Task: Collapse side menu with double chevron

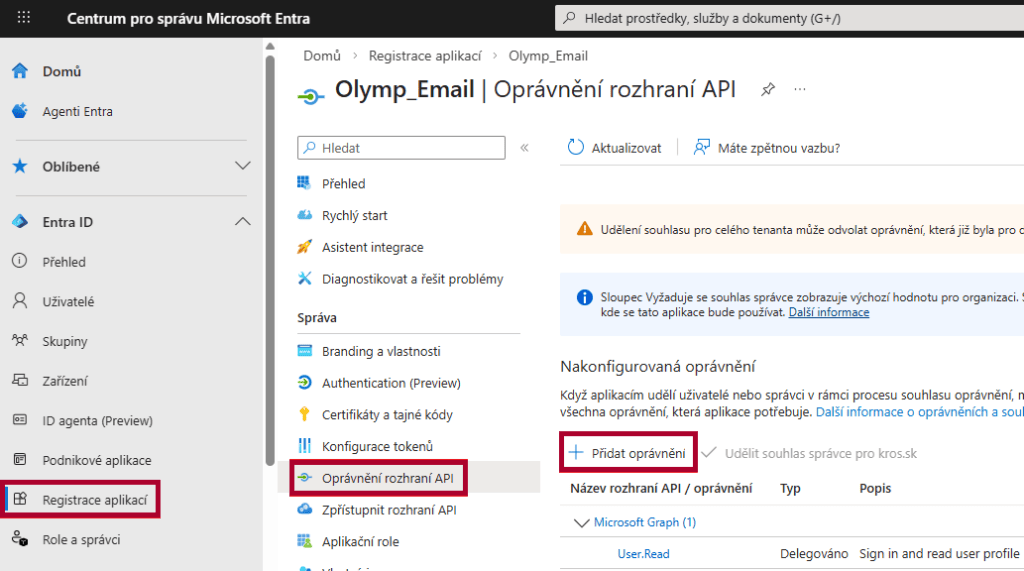Action: coord(524,148)
